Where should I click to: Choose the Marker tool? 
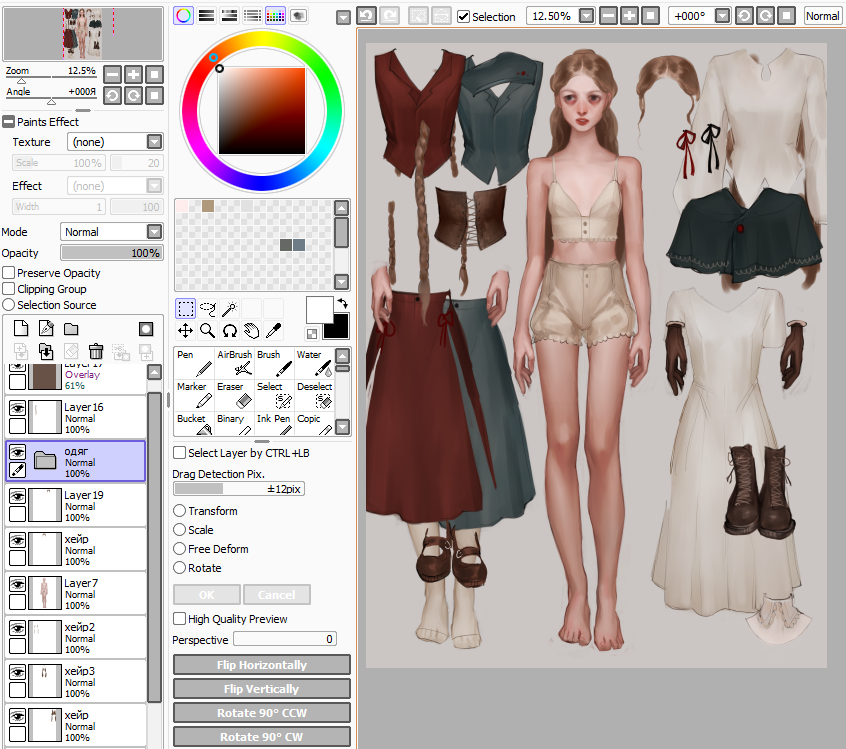coord(194,396)
